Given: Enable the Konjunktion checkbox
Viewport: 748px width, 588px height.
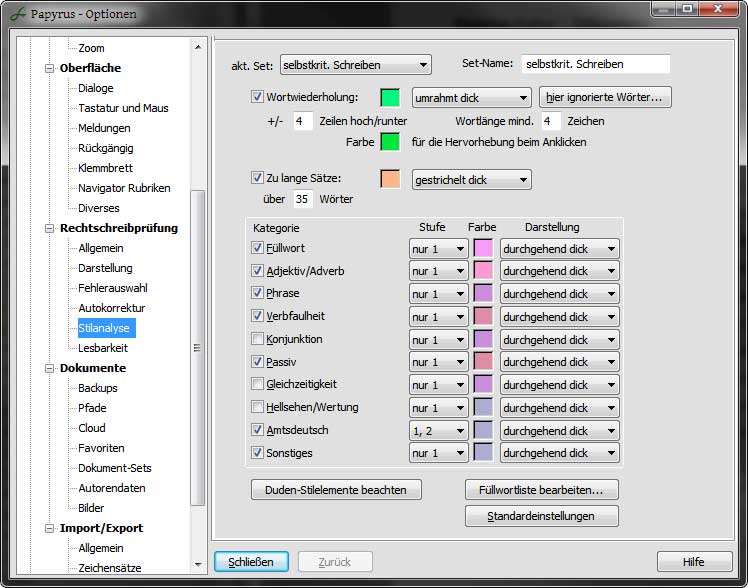Looking at the screenshot, I should tap(257, 339).
